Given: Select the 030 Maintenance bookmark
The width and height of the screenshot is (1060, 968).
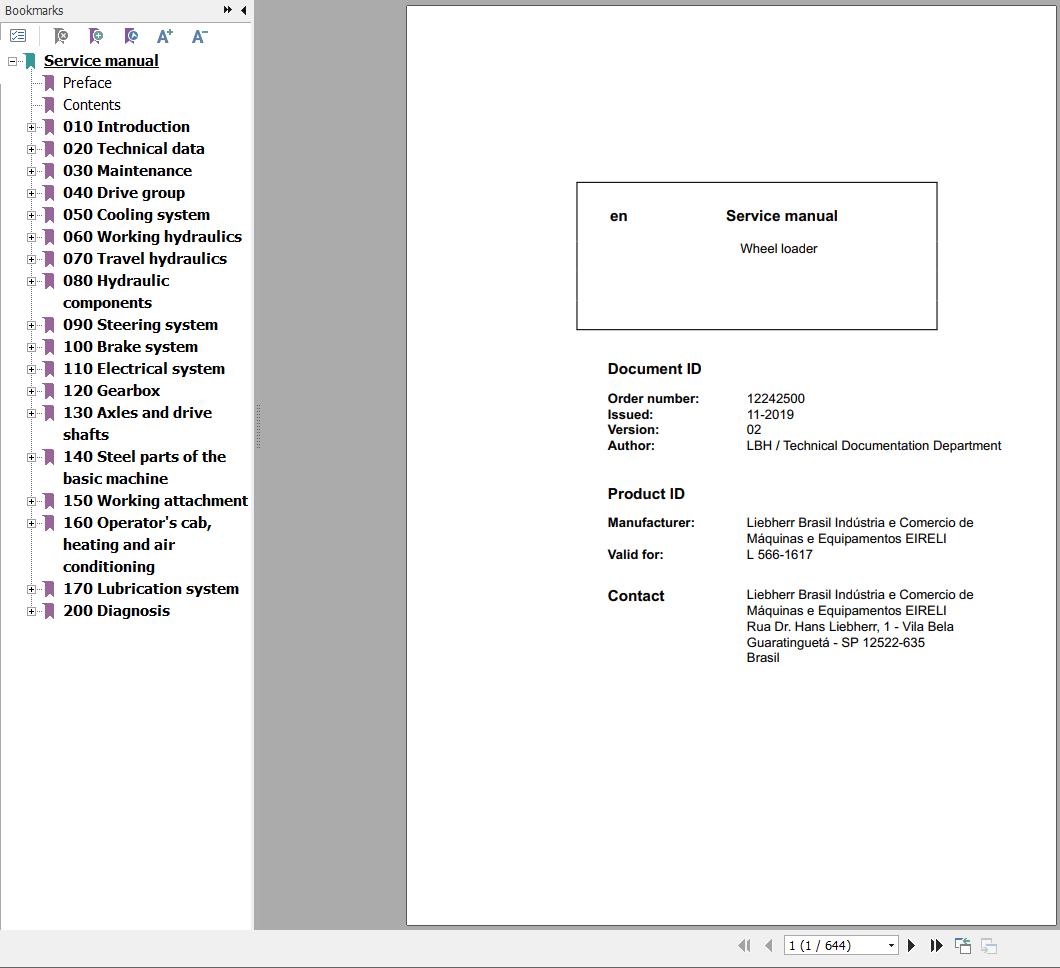Looking at the screenshot, I should [x=128, y=170].
